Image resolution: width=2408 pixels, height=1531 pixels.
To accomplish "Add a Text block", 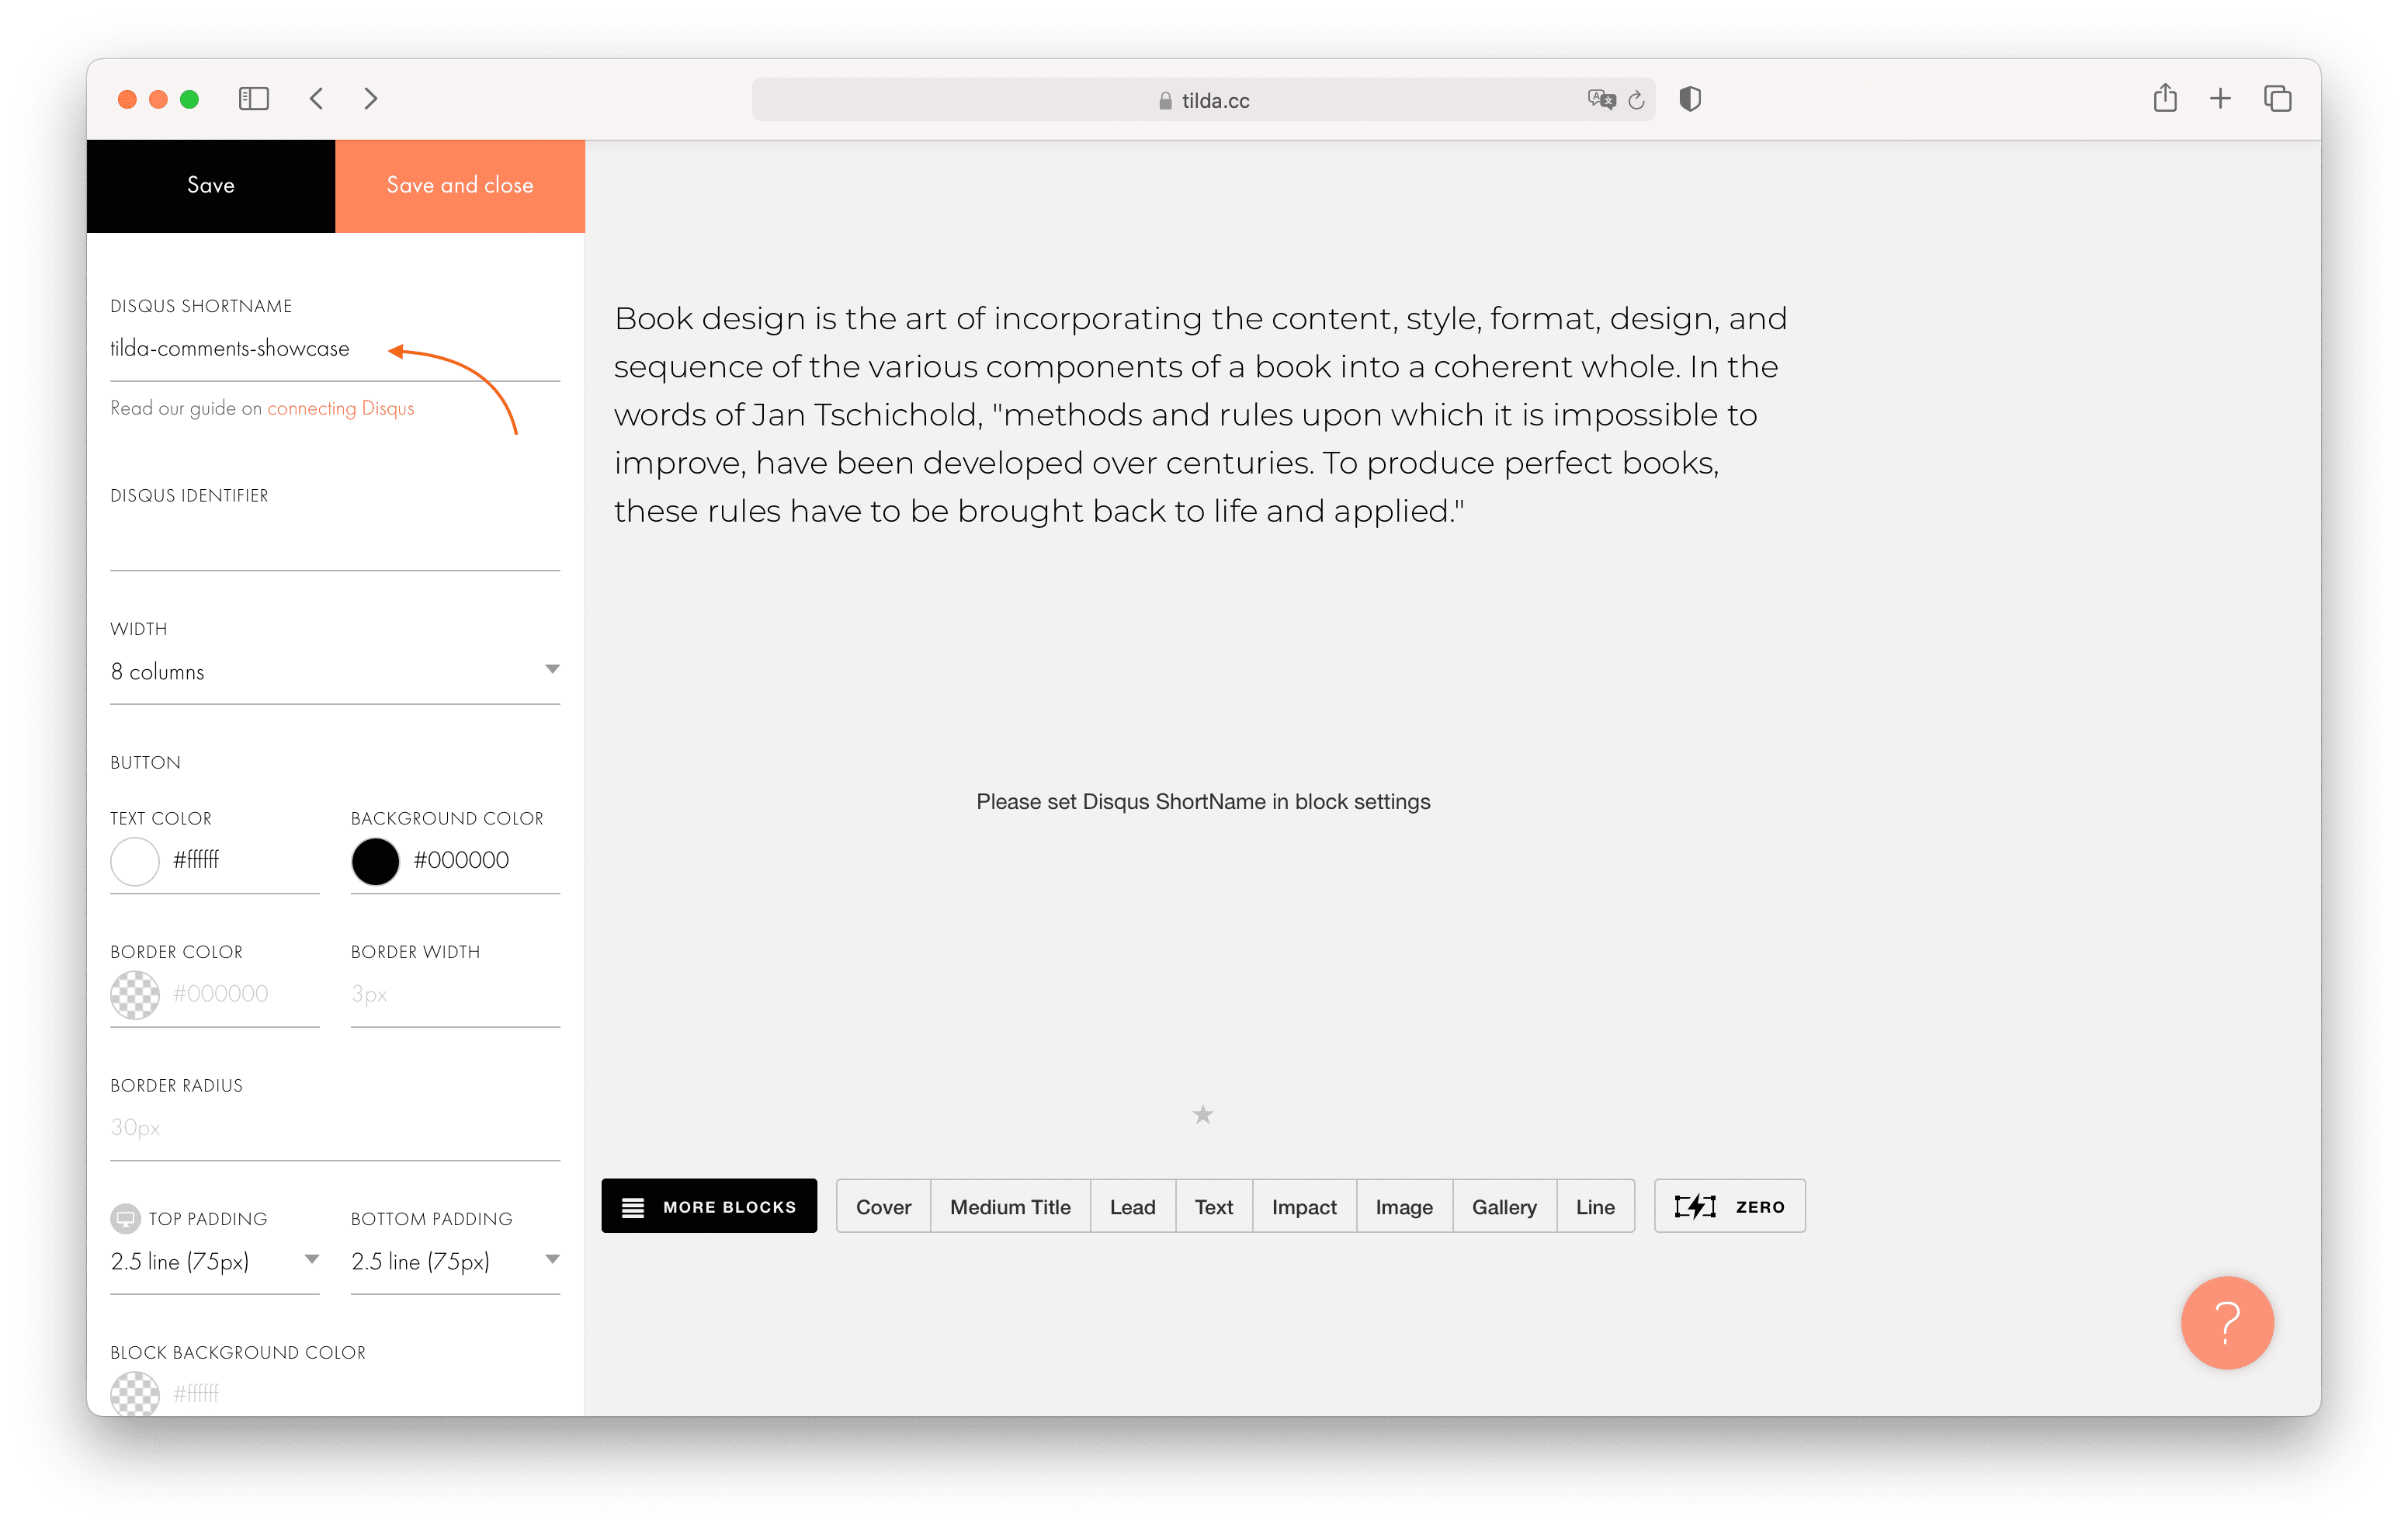I will click(1214, 1206).
